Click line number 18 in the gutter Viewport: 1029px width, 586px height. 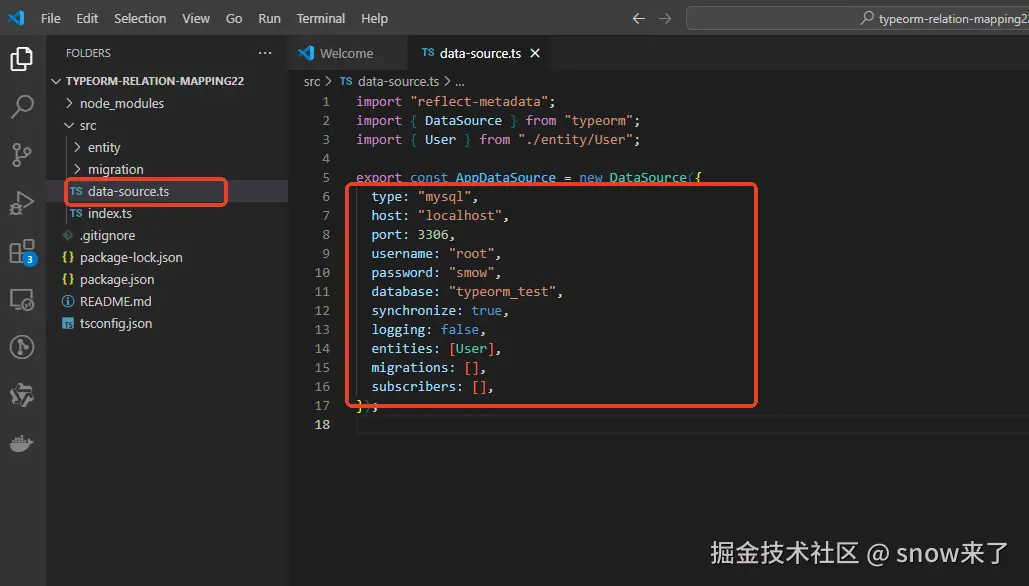pos(322,425)
